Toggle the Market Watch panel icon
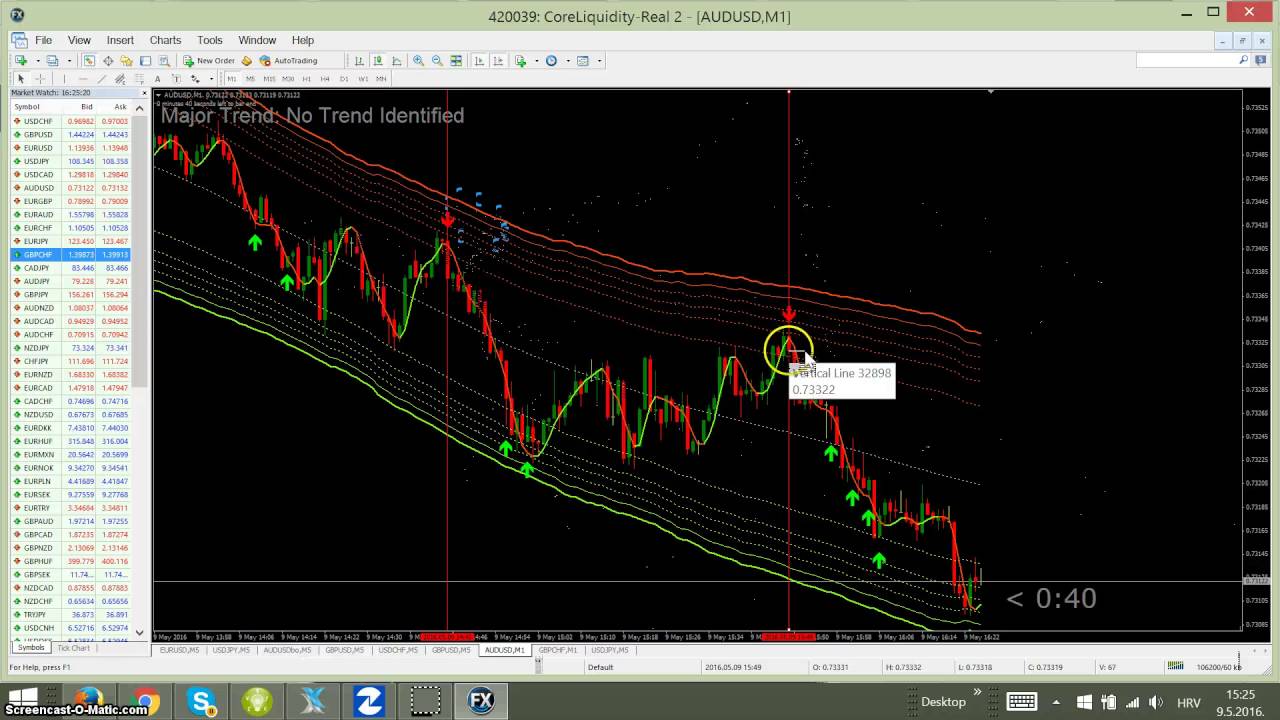 tap(89, 61)
